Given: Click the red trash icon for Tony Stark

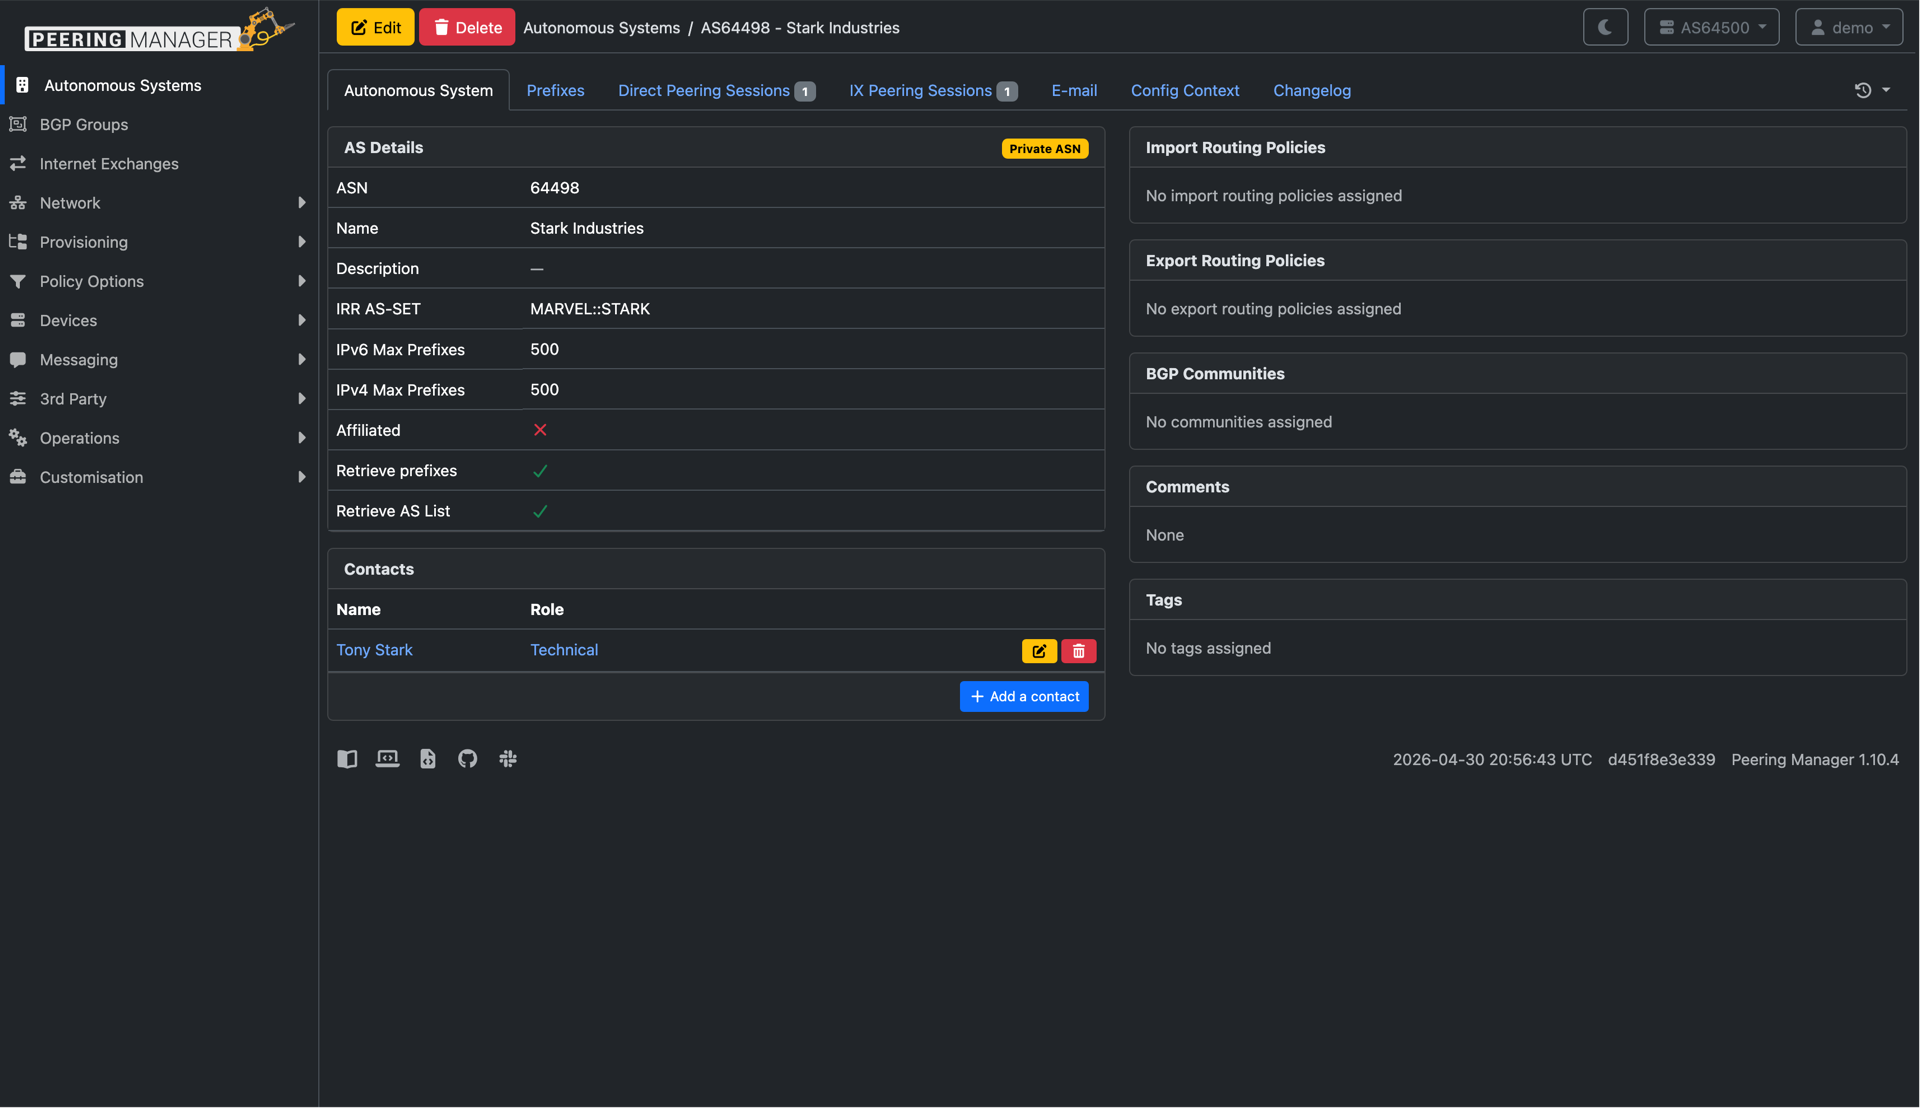Looking at the screenshot, I should [x=1078, y=651].
